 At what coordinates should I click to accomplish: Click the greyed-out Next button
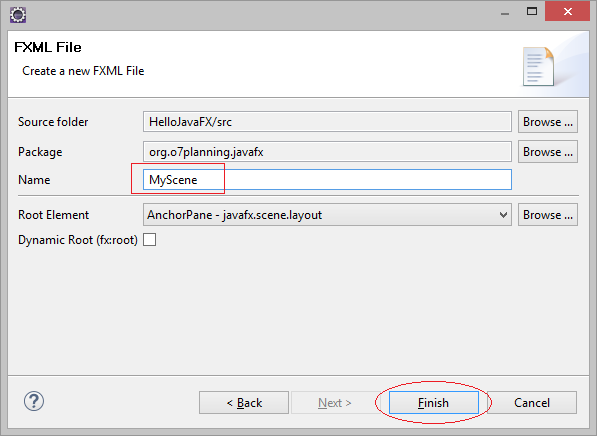335,402
